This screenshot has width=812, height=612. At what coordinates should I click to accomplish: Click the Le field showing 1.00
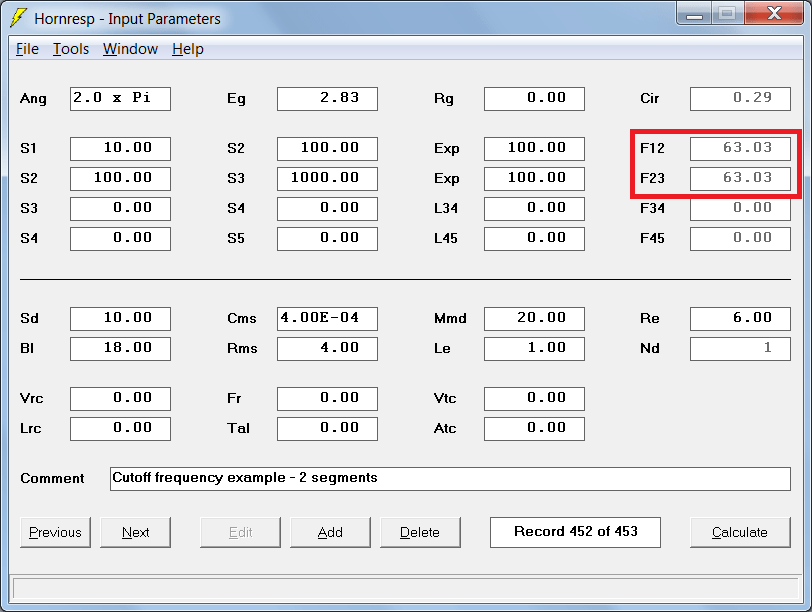534,348
